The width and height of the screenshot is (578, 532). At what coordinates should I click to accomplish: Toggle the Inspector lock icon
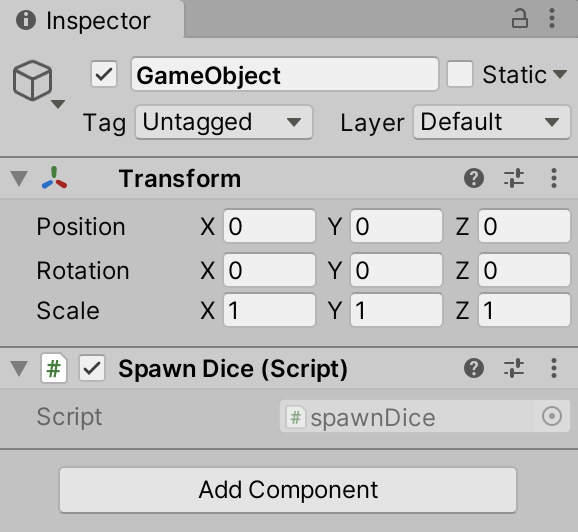pos(519,19)
